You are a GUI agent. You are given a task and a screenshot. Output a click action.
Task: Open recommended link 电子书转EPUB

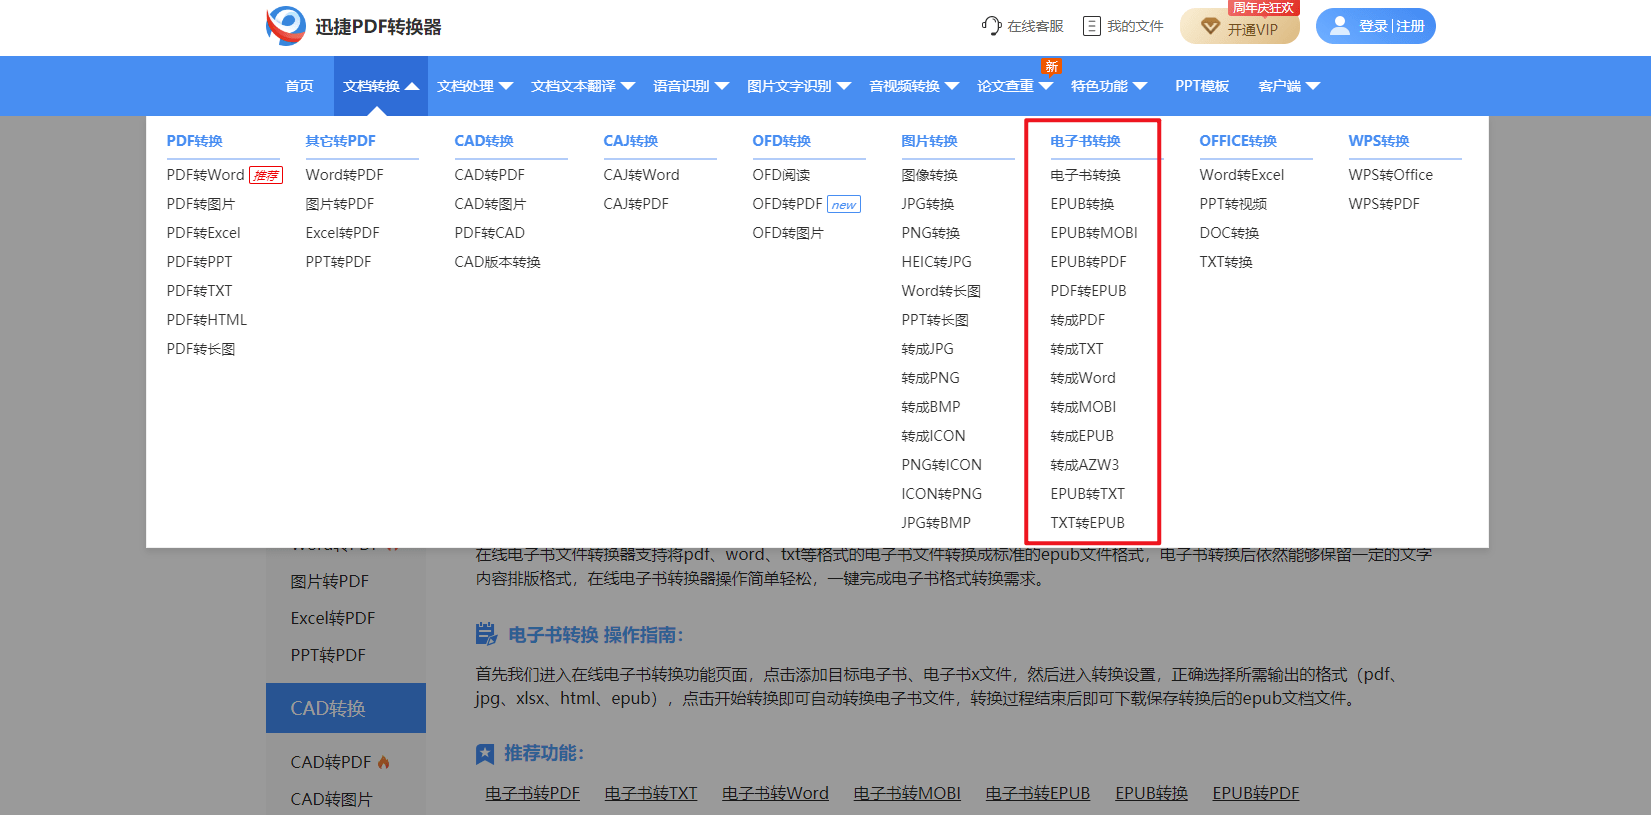pos(1038,794)
